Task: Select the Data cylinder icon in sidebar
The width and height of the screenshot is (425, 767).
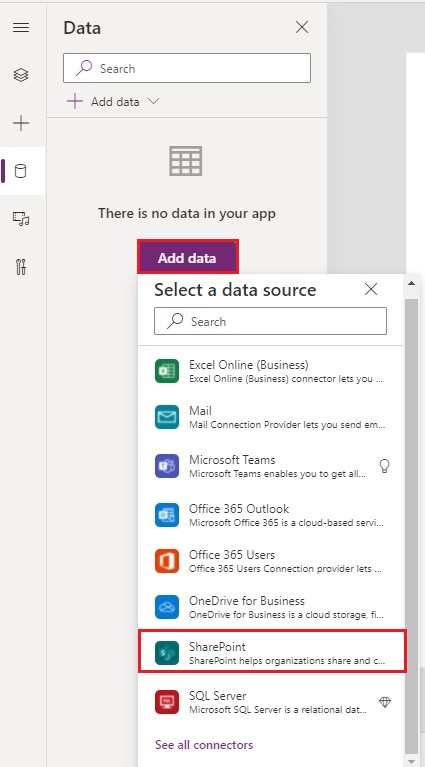Action: pyautogui.click(x=21, y=171)
